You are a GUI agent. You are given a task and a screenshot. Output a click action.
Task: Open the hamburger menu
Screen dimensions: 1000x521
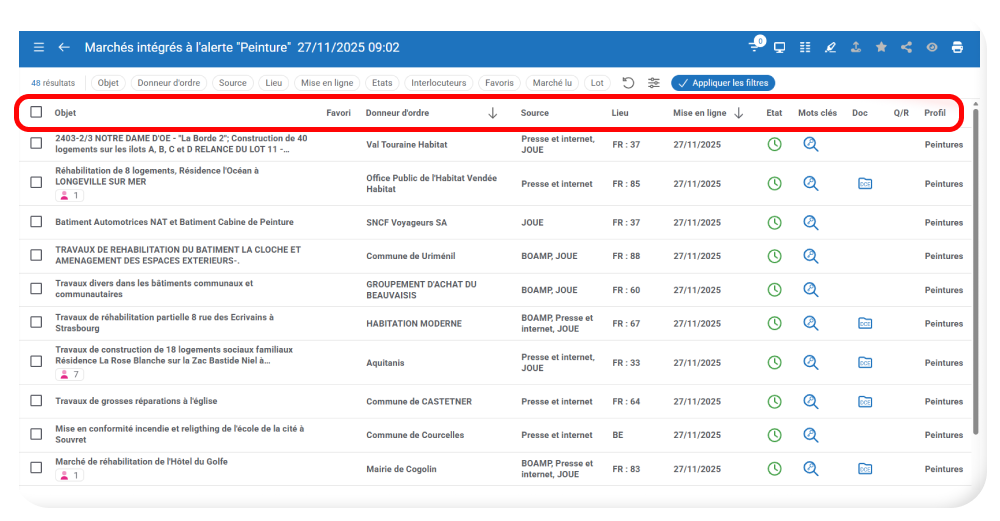(39, 47)
